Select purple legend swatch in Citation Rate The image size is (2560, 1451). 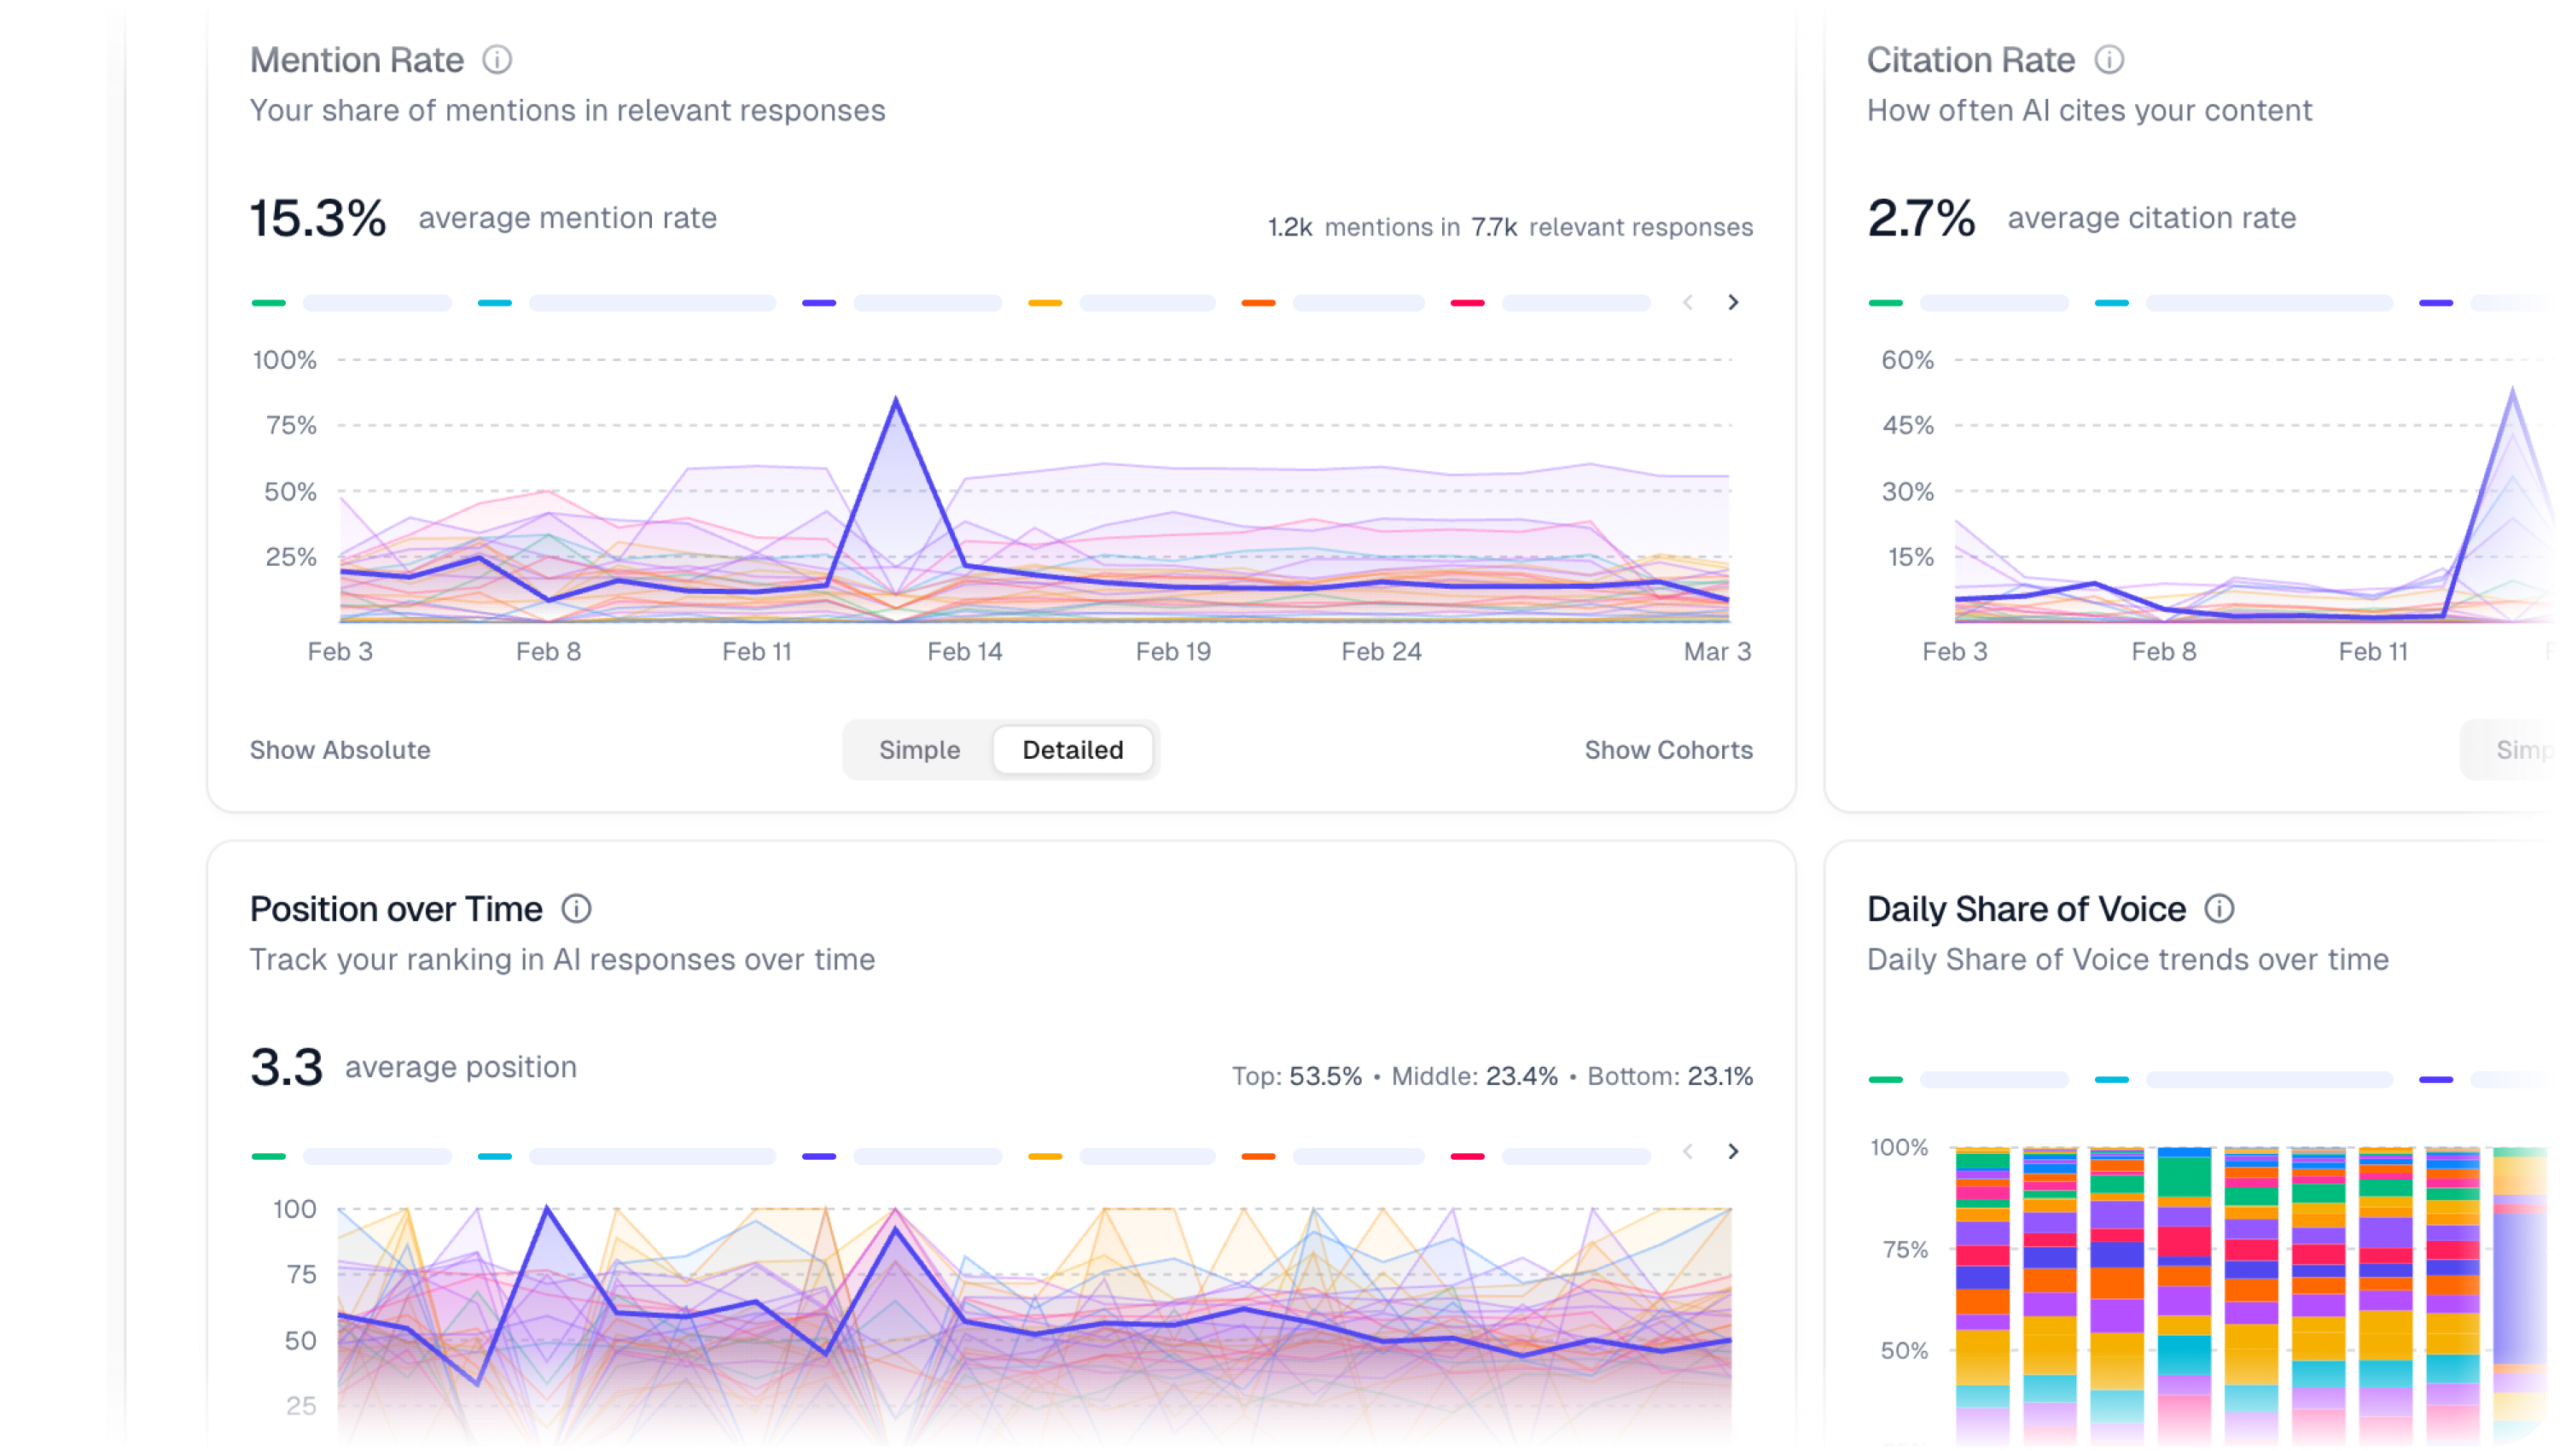[x=2435, y=302]
